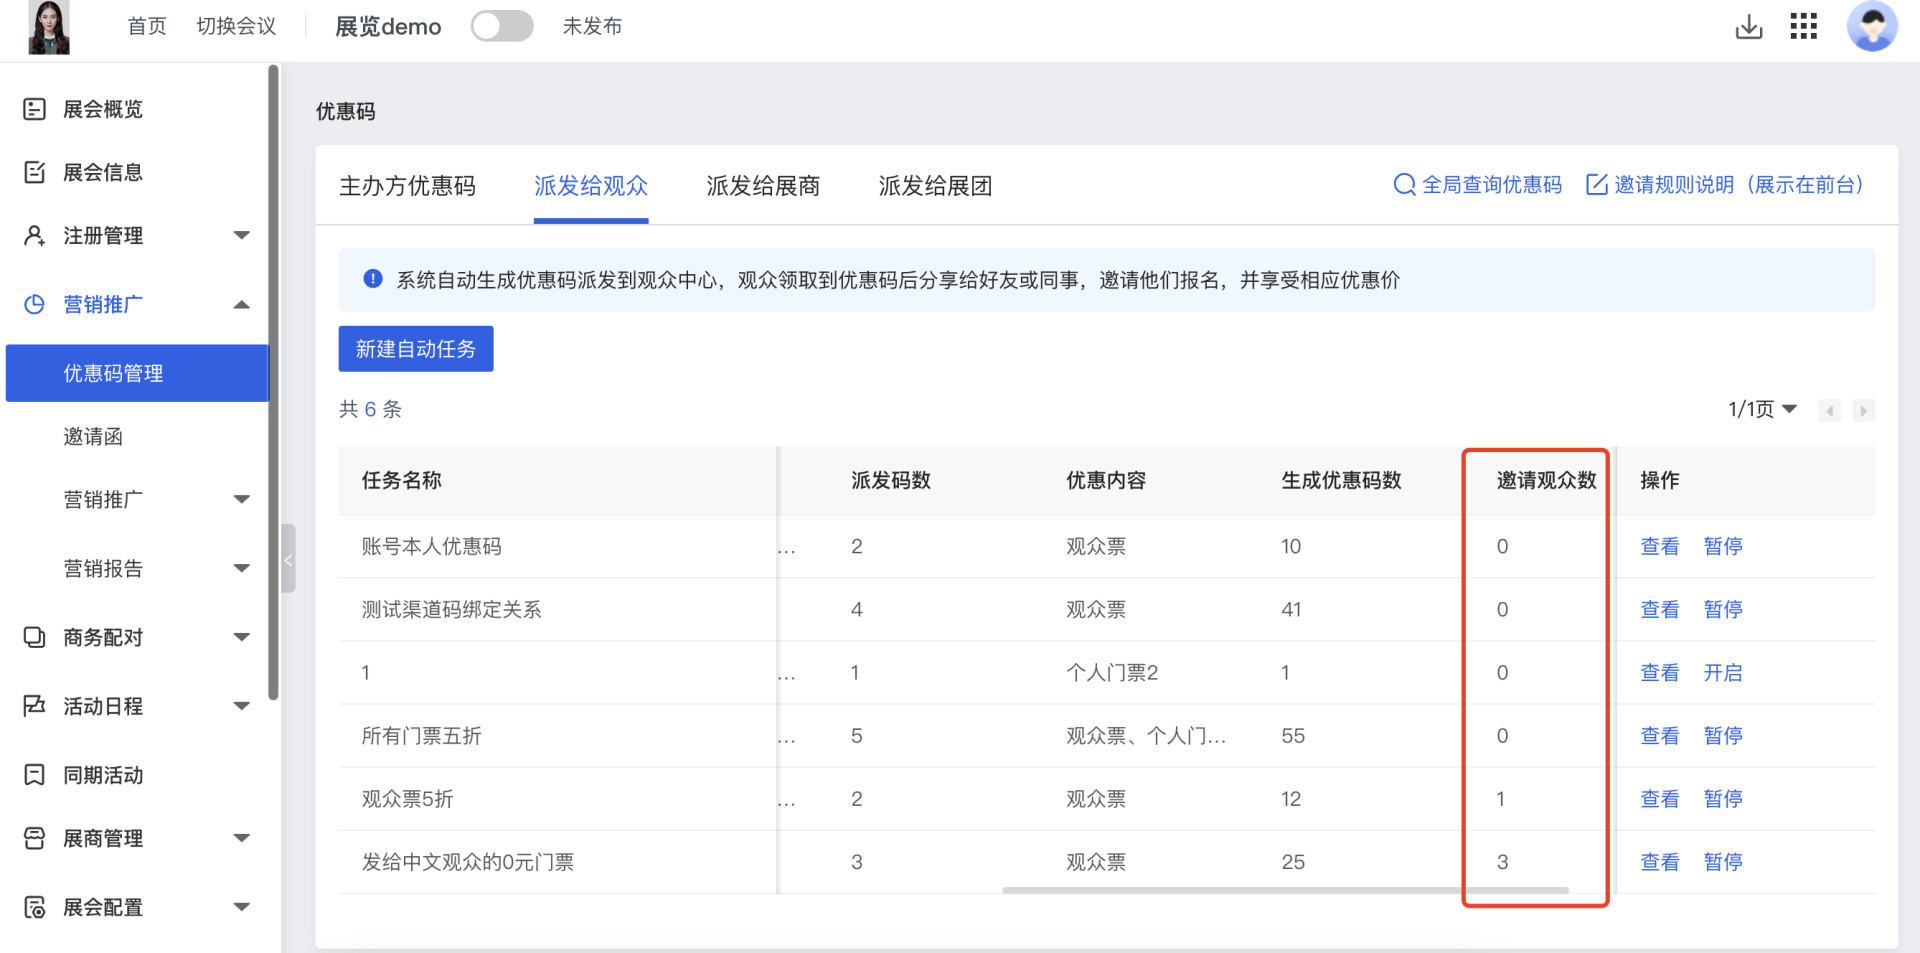Click the exhibition logo photo at top left
Image resolution: width=1920 pixels, height=953 pixels.
click(49, 27)
